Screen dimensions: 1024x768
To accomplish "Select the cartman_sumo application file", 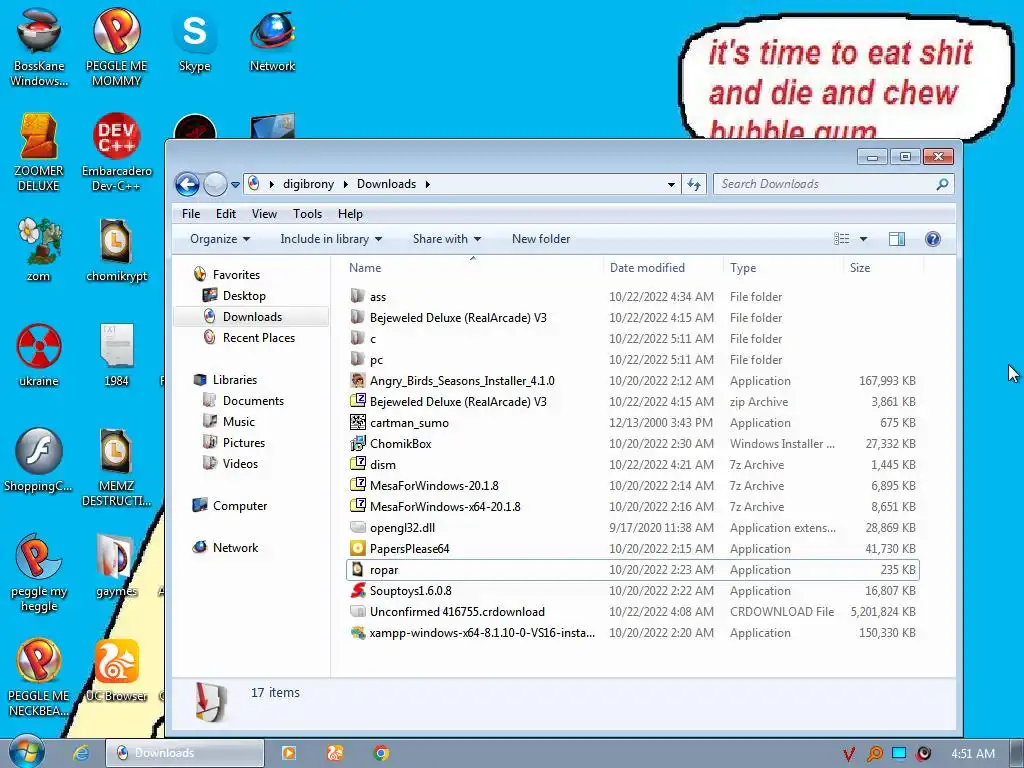I will (632, 423).
